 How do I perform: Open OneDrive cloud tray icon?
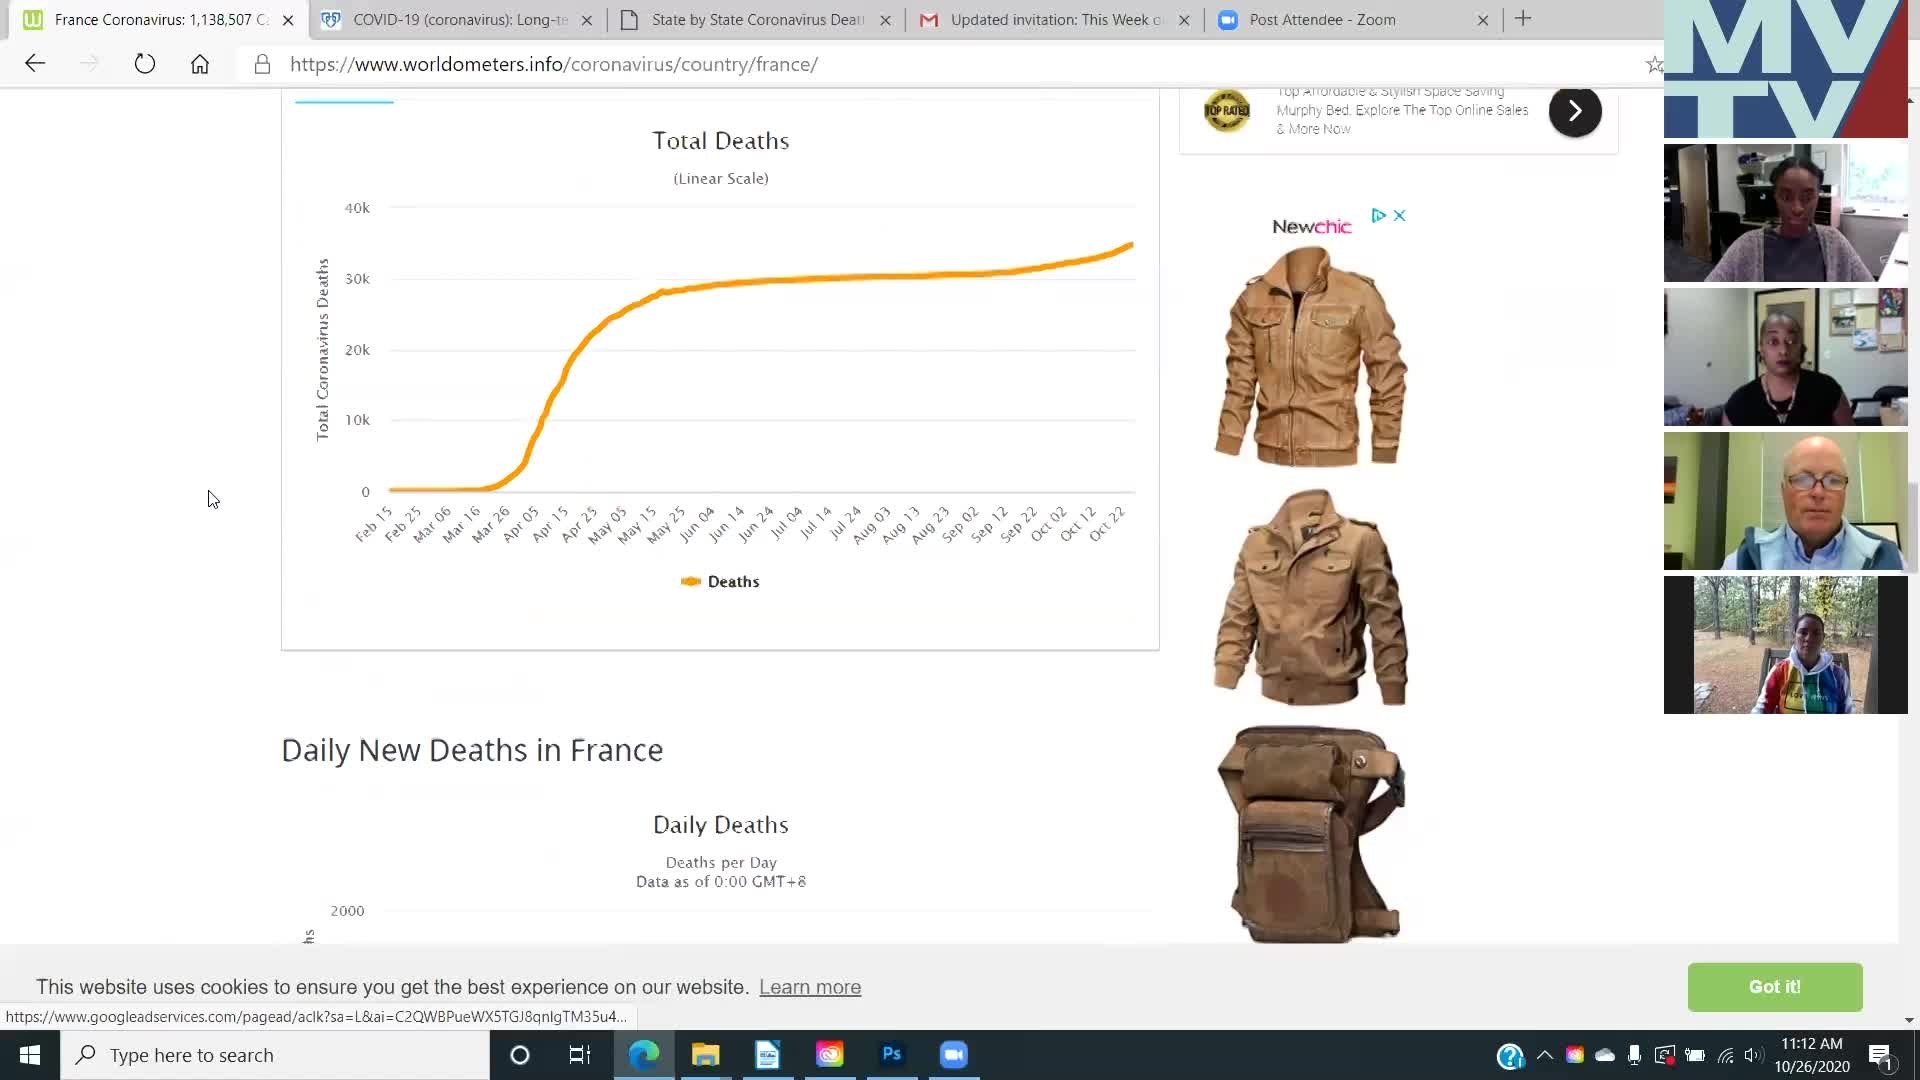(1605, 1055)
